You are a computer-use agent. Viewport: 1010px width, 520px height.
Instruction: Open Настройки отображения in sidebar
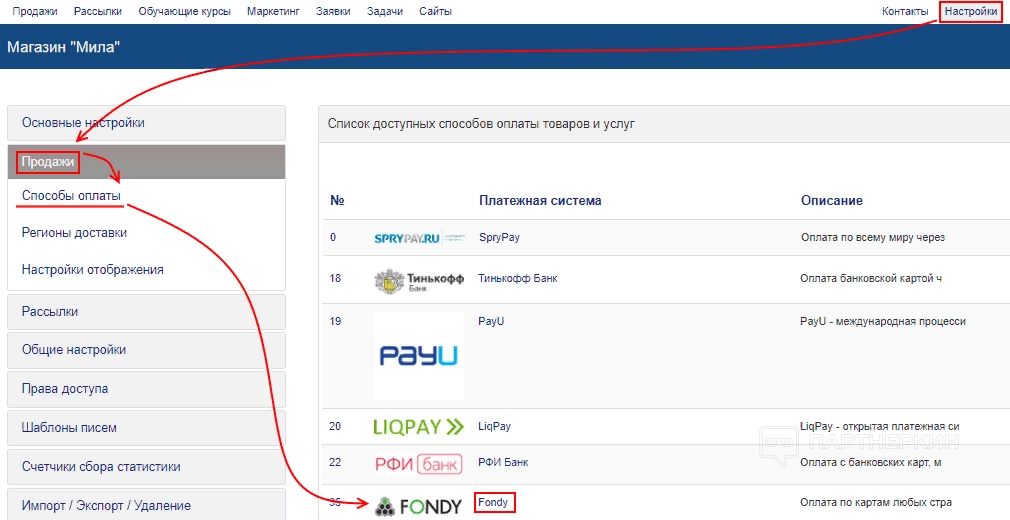click(92, 269)
